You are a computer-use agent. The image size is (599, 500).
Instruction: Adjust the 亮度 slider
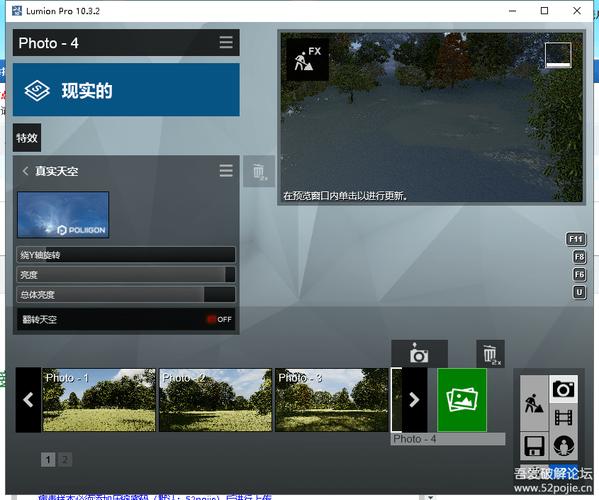[126, 275]
